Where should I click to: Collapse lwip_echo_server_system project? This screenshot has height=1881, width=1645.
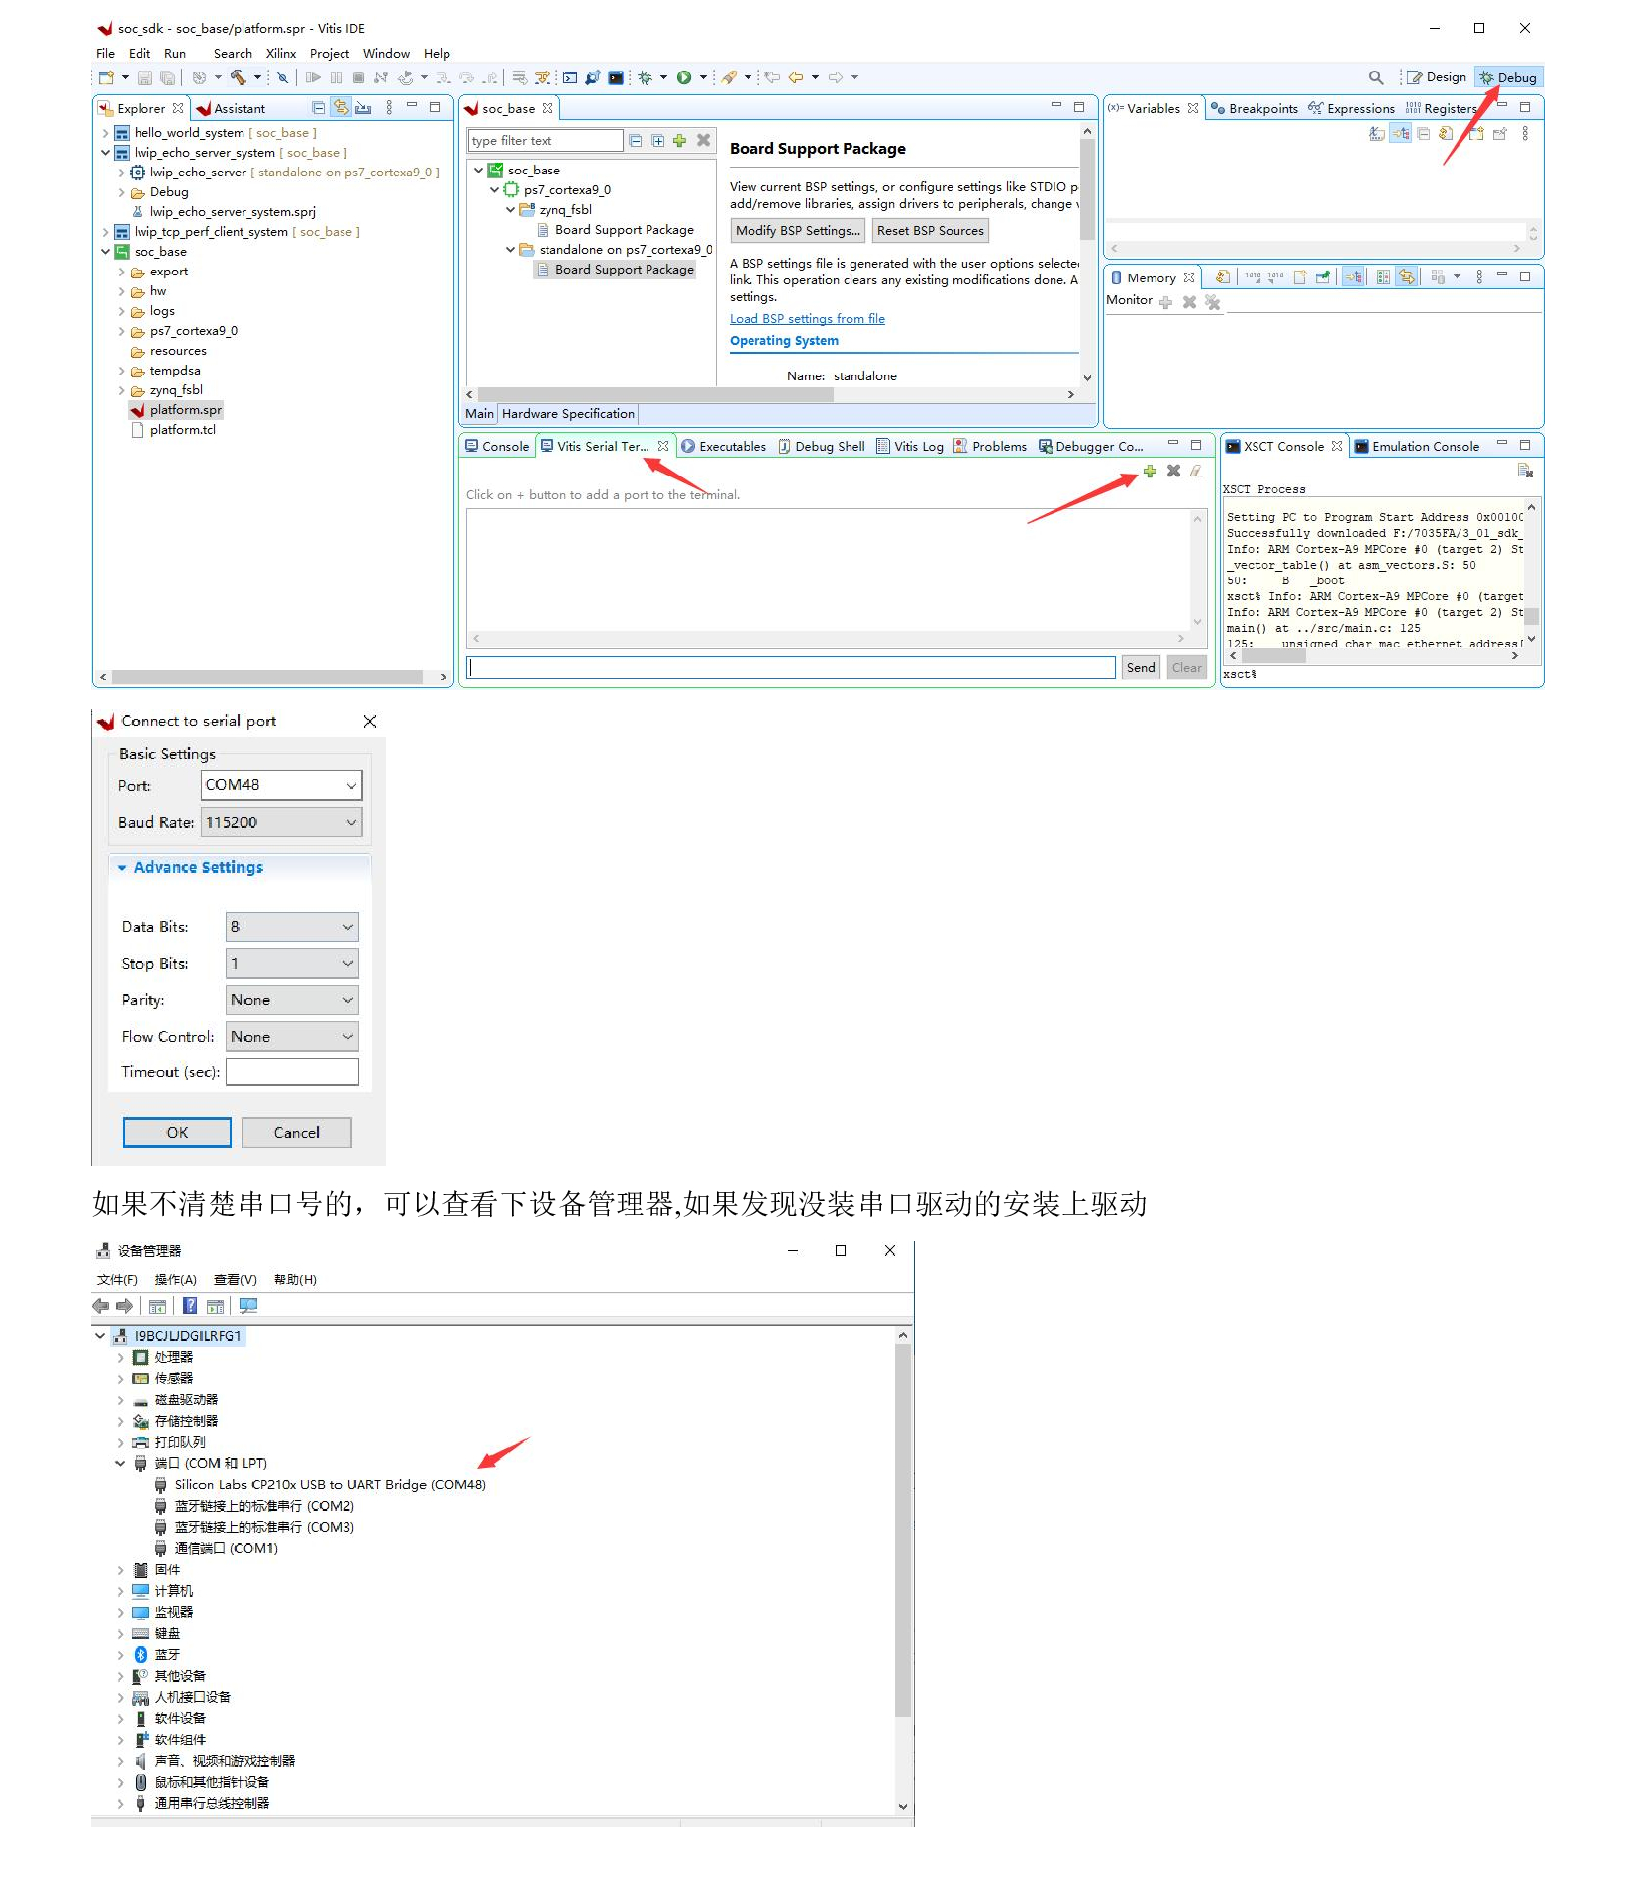point(106,152)
